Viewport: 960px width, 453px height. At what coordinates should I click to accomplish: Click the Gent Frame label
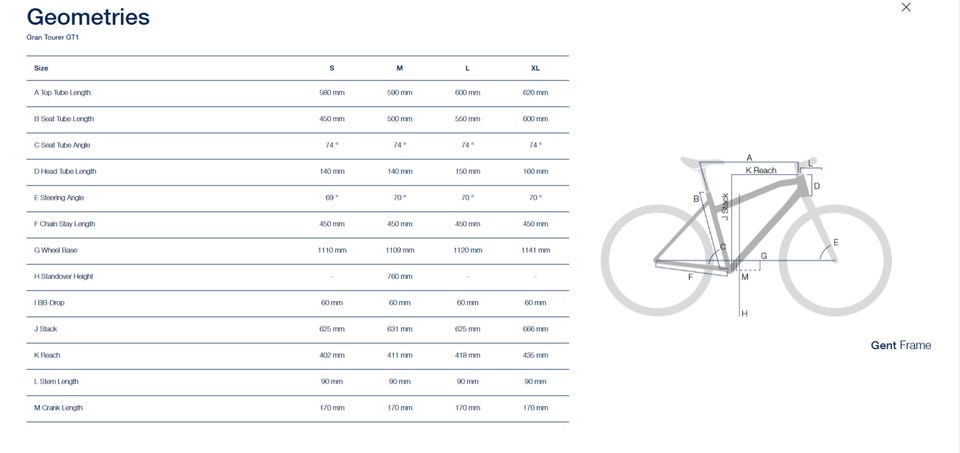(x=901, y=345)
